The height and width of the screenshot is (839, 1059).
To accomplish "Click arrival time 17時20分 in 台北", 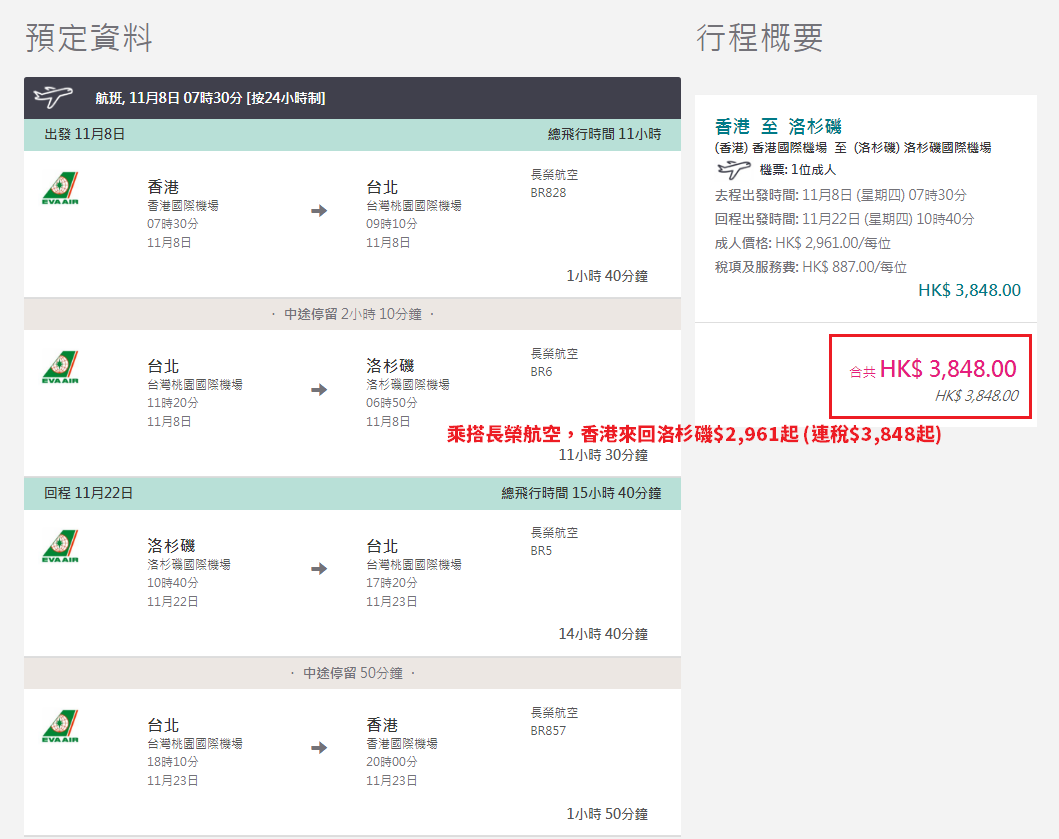I will point(392,582).
